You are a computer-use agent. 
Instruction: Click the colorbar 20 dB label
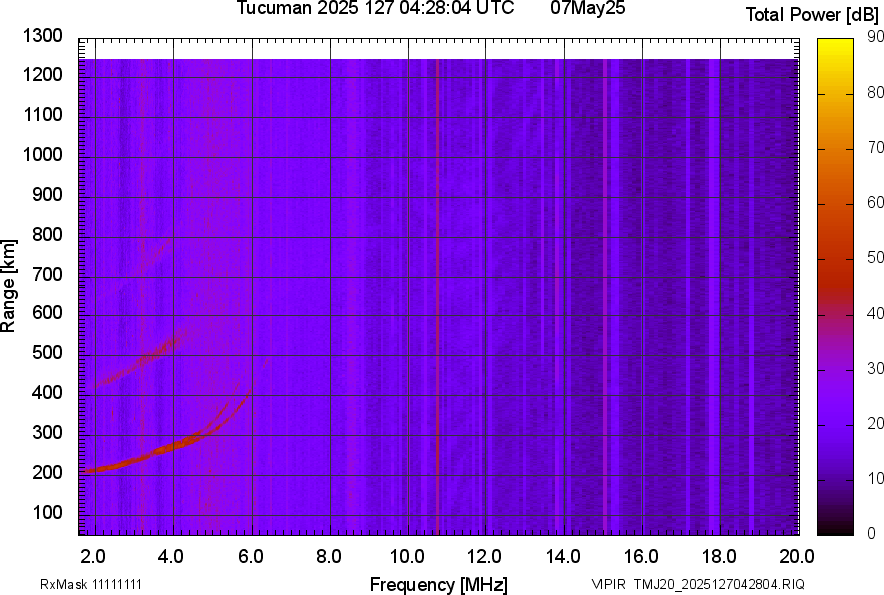coord(875,422)
